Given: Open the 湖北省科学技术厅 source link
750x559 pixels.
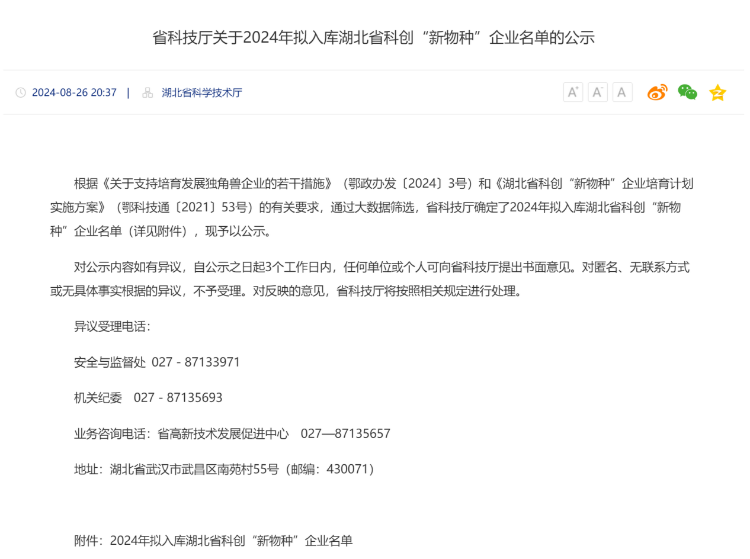Looking at the screenshot, I should click(x=201, y=93).
